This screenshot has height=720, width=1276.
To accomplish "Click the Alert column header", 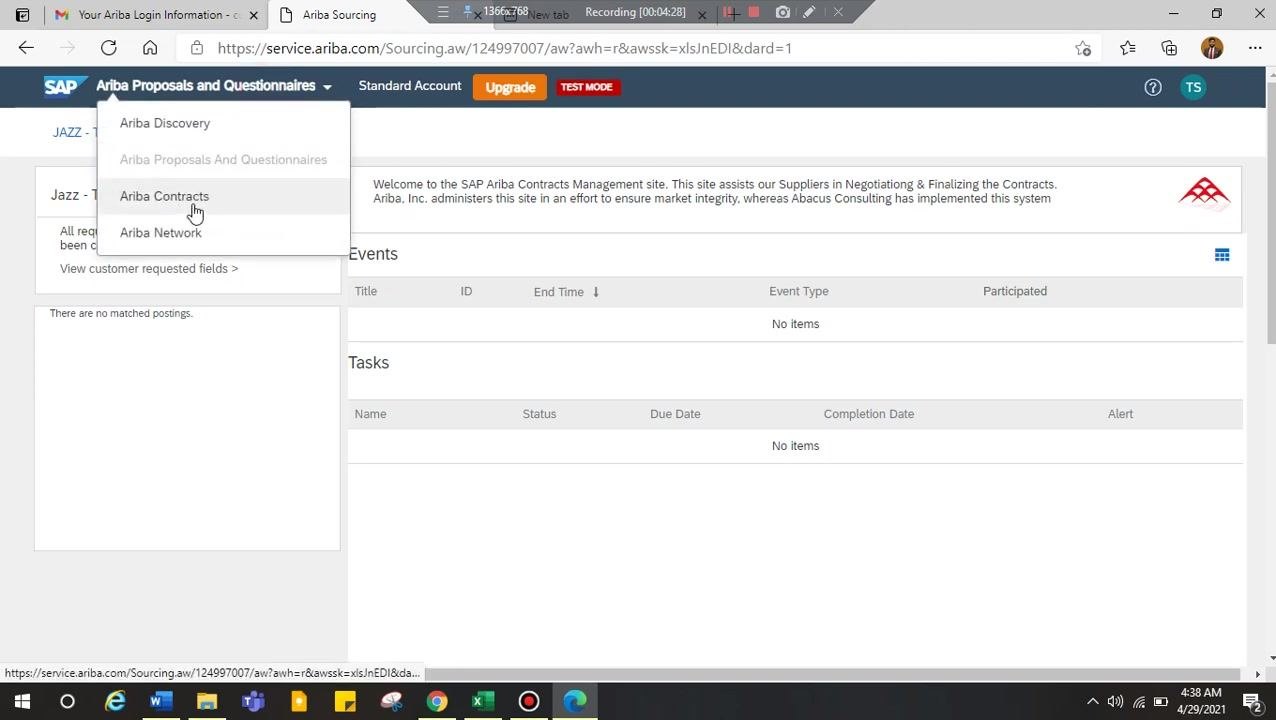I will click(1120, 414).
